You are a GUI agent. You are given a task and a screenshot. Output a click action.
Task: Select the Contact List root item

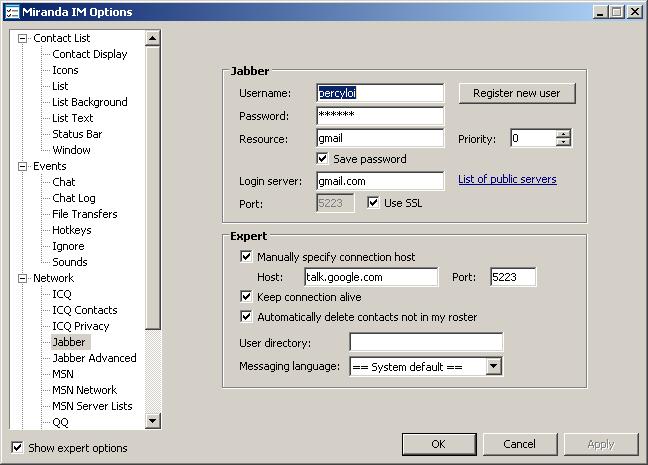(x=62, y=38)
